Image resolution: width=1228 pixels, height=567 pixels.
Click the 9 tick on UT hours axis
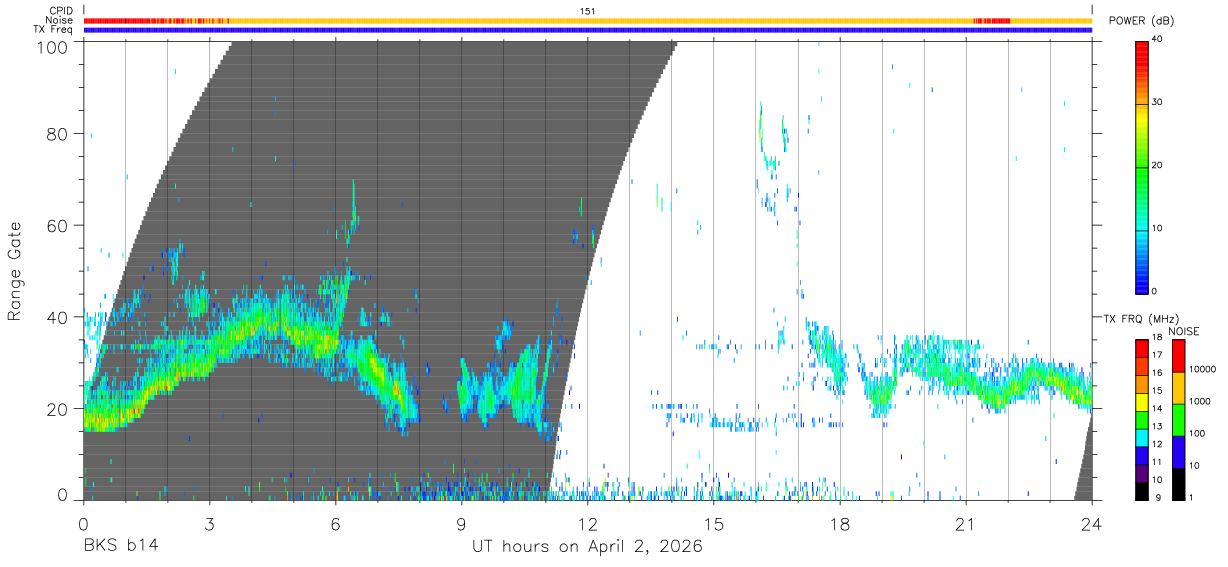tap(462, 524)
